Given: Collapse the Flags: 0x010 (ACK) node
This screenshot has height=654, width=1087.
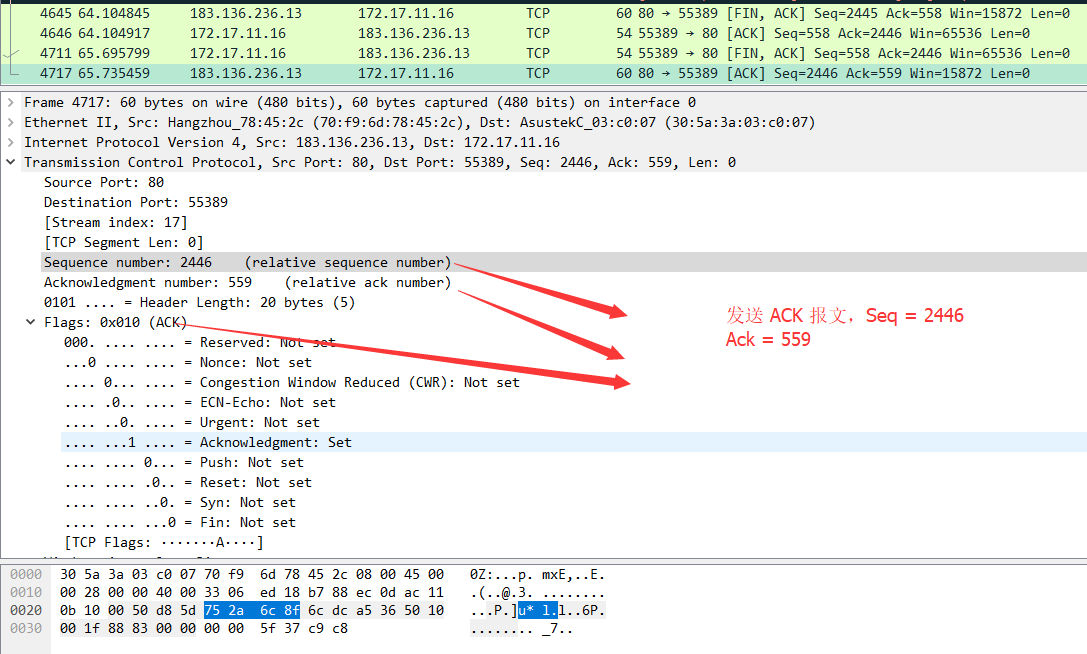Looking at the screenshot, I should click(31, 322).
